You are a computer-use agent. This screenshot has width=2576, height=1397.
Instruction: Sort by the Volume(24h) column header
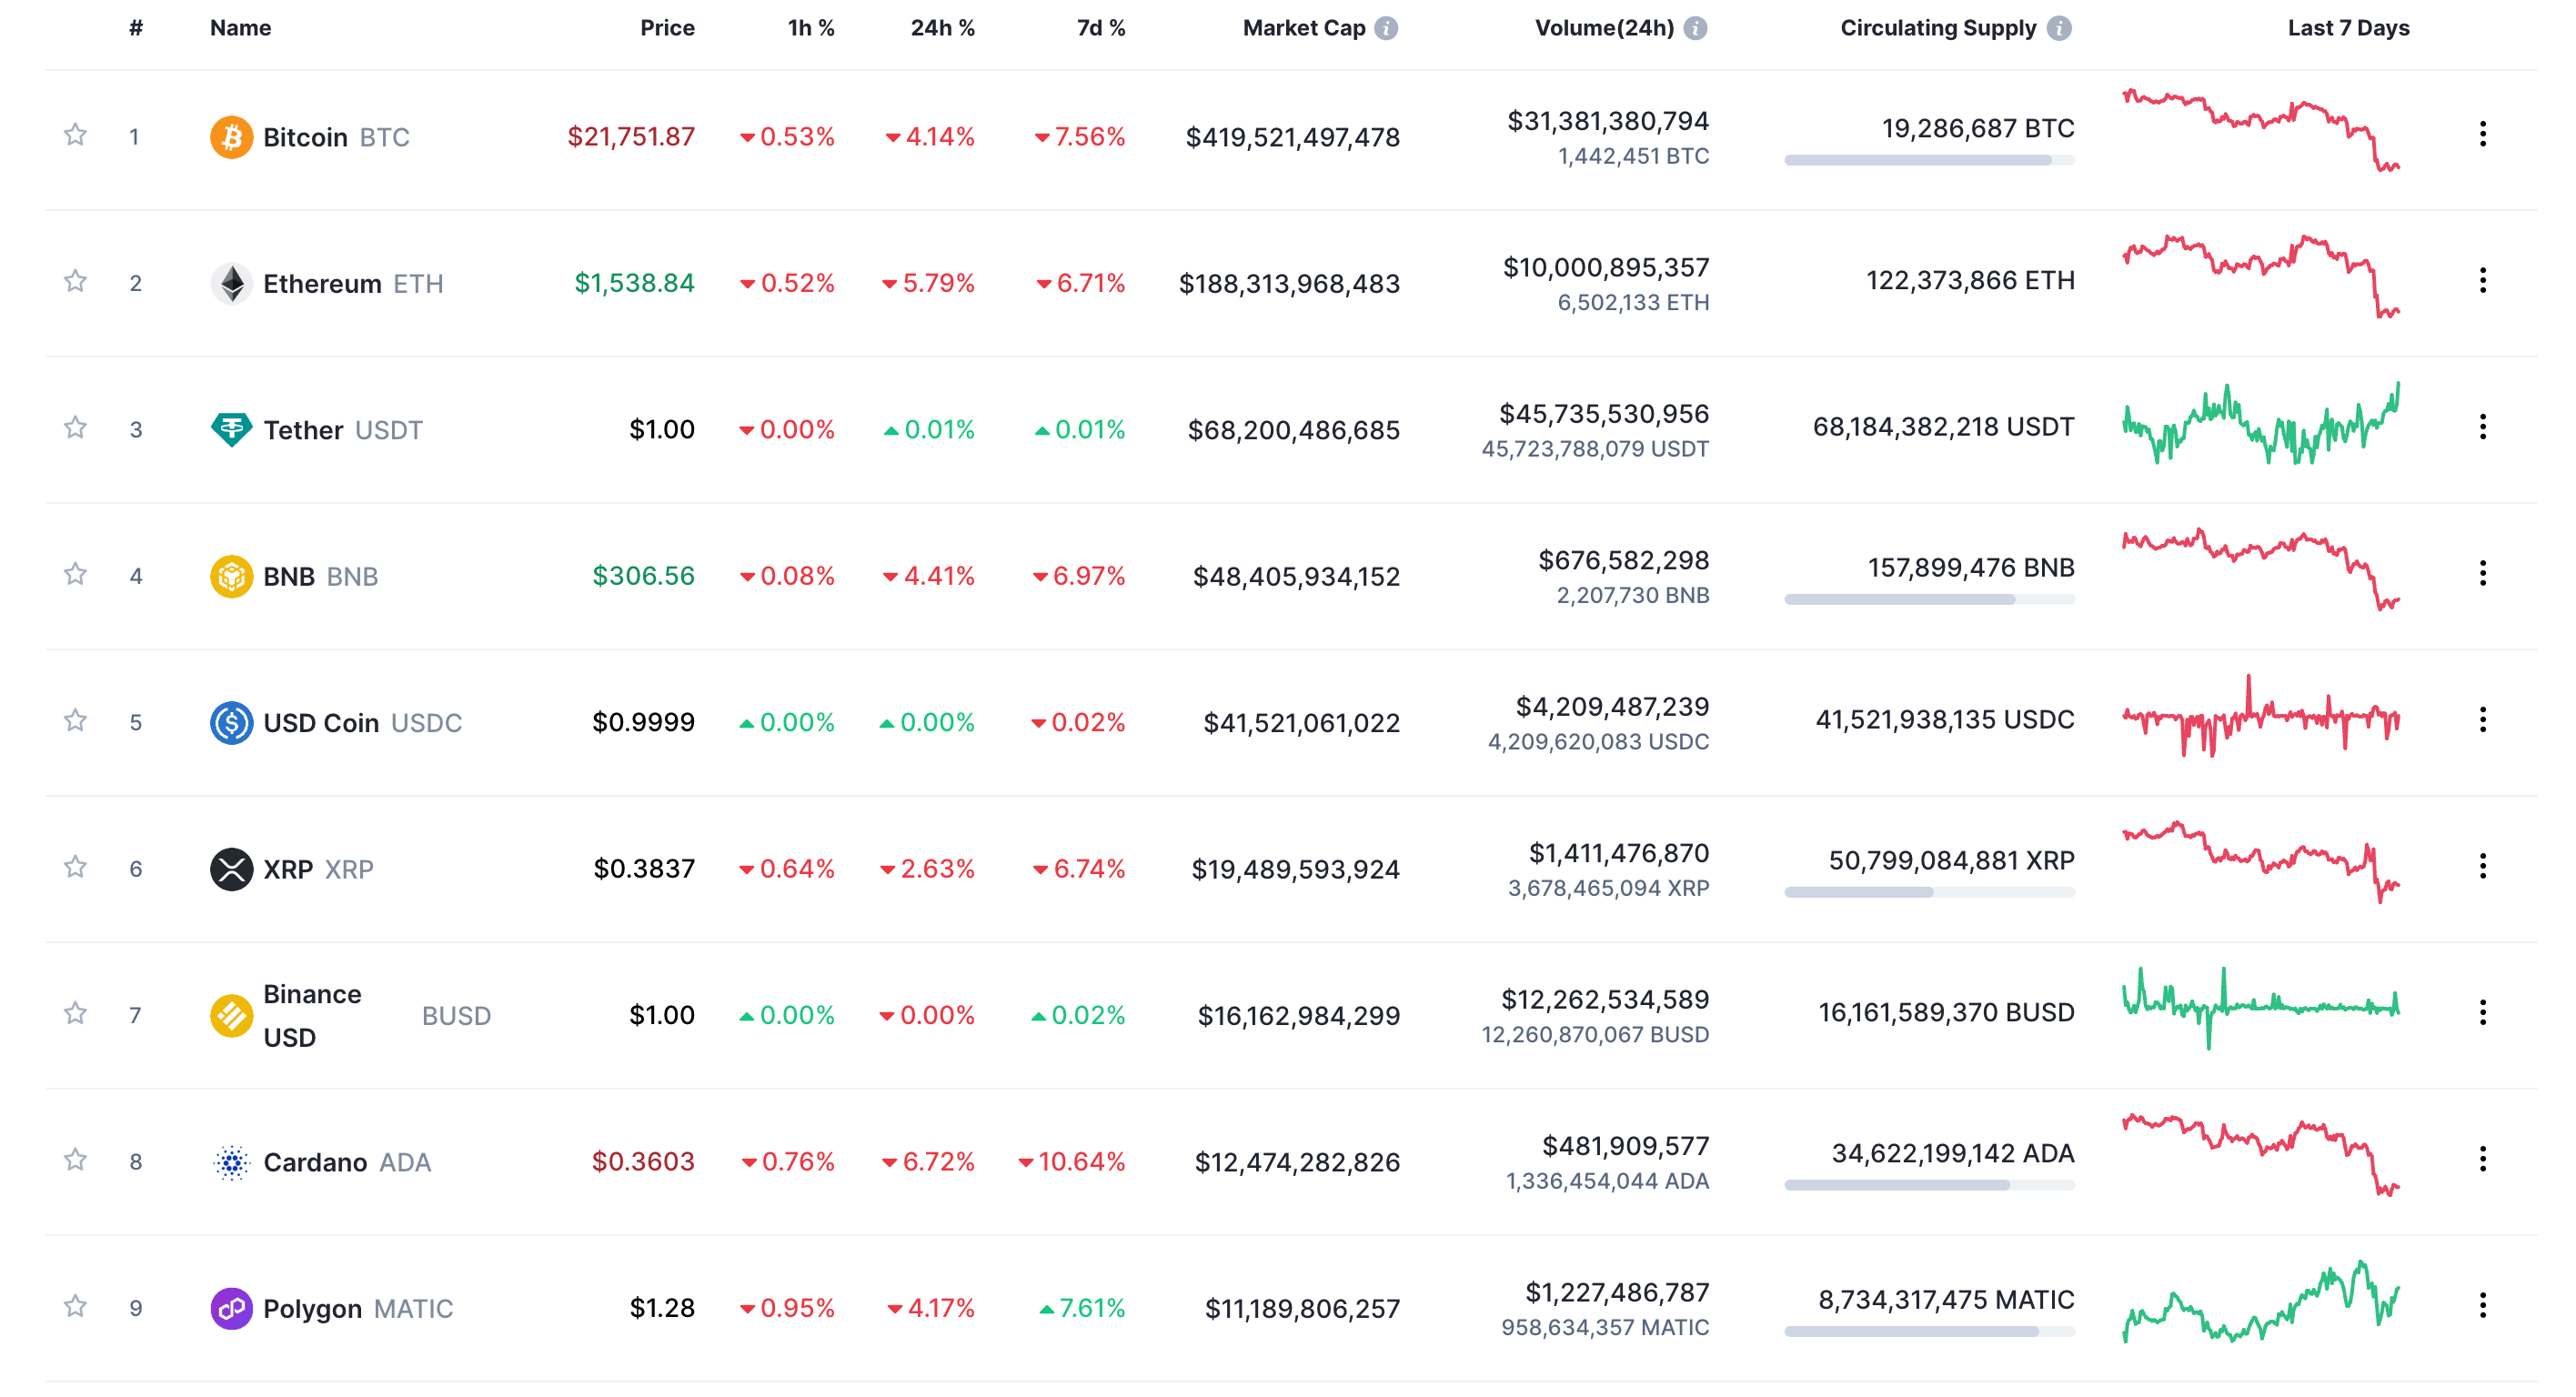(x=1604, y=28)
